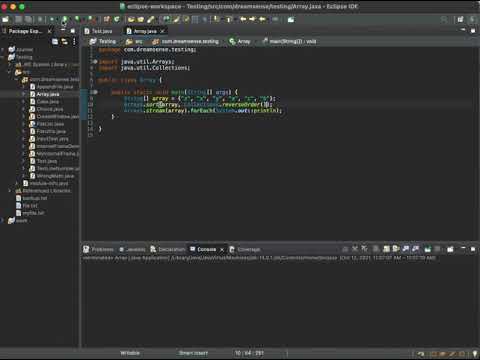This screenshot has height=360, width=480.
Task: Toggle Show Console on Standard Error
Action: click(415, 249)
